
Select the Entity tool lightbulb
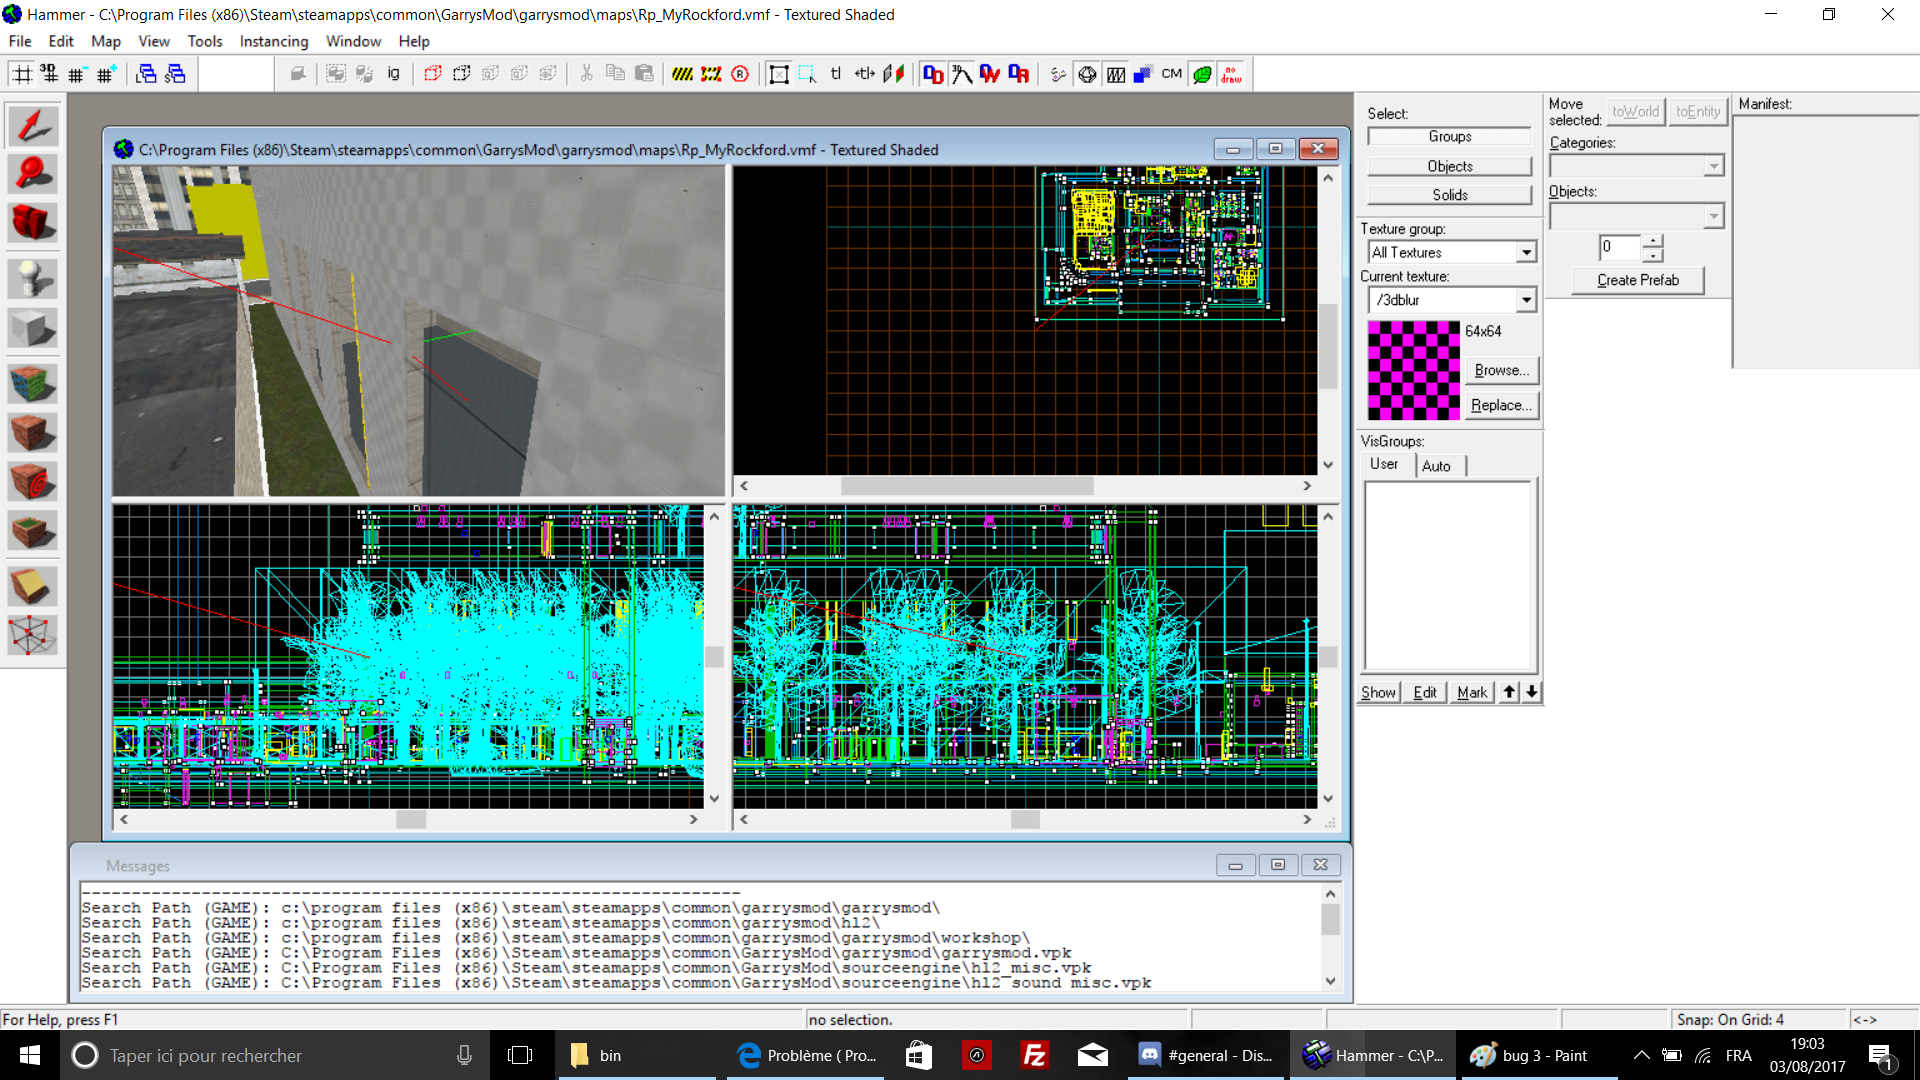tap(32, 279)
